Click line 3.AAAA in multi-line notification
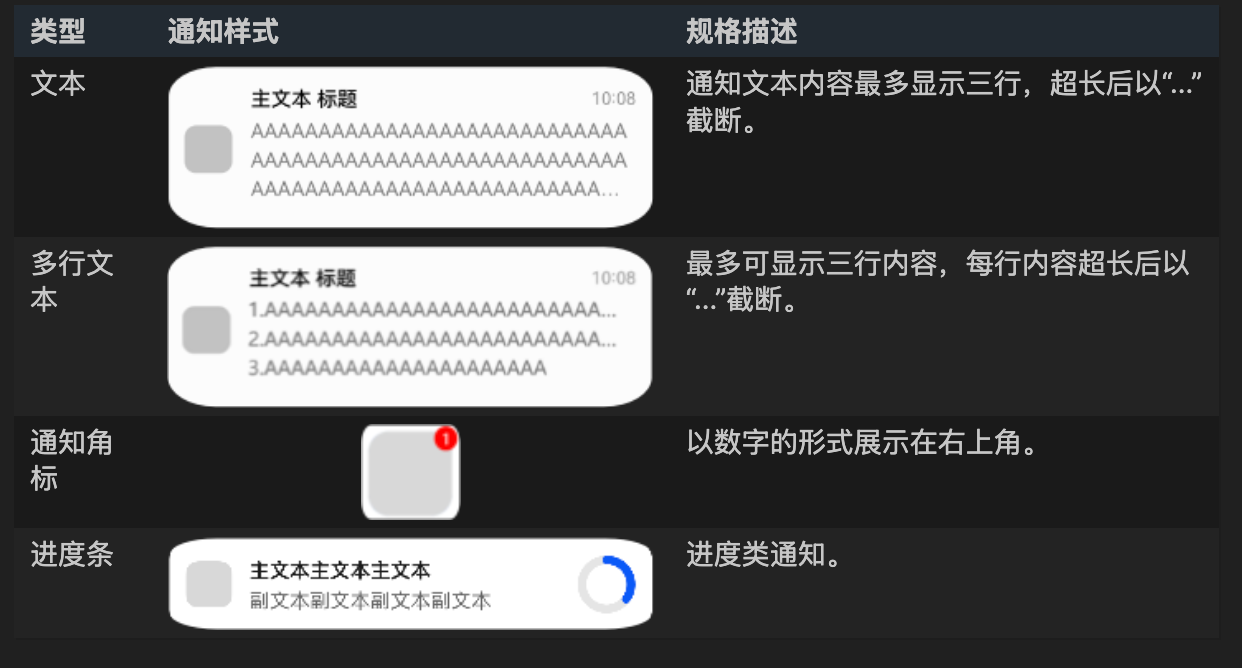The width and height of the screenshot is (1242, 668). click(x=397, y=368)
